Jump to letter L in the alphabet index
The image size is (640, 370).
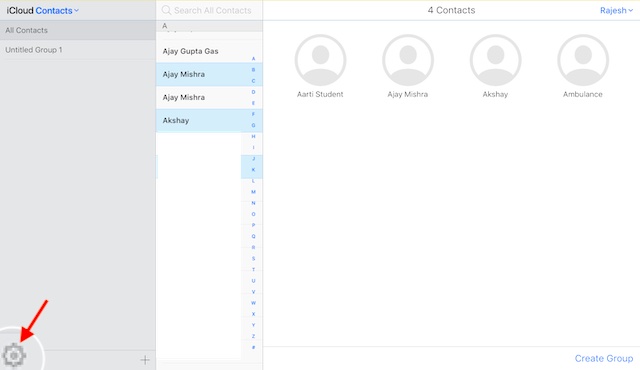pyautogui.click(x=253, y=181)
